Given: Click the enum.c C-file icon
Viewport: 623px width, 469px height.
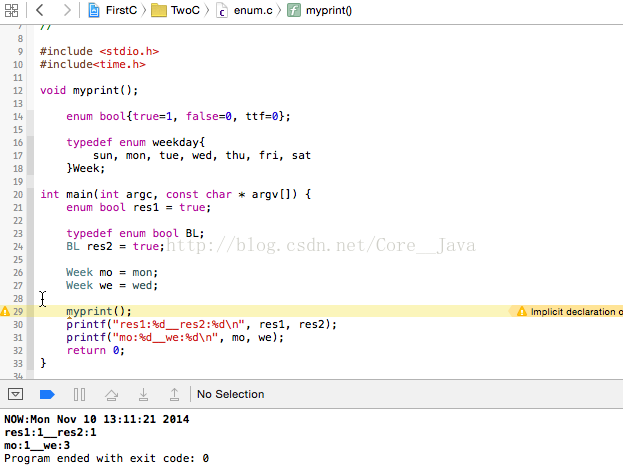Looking at the screenshot, I should click(x=222, y=10).
